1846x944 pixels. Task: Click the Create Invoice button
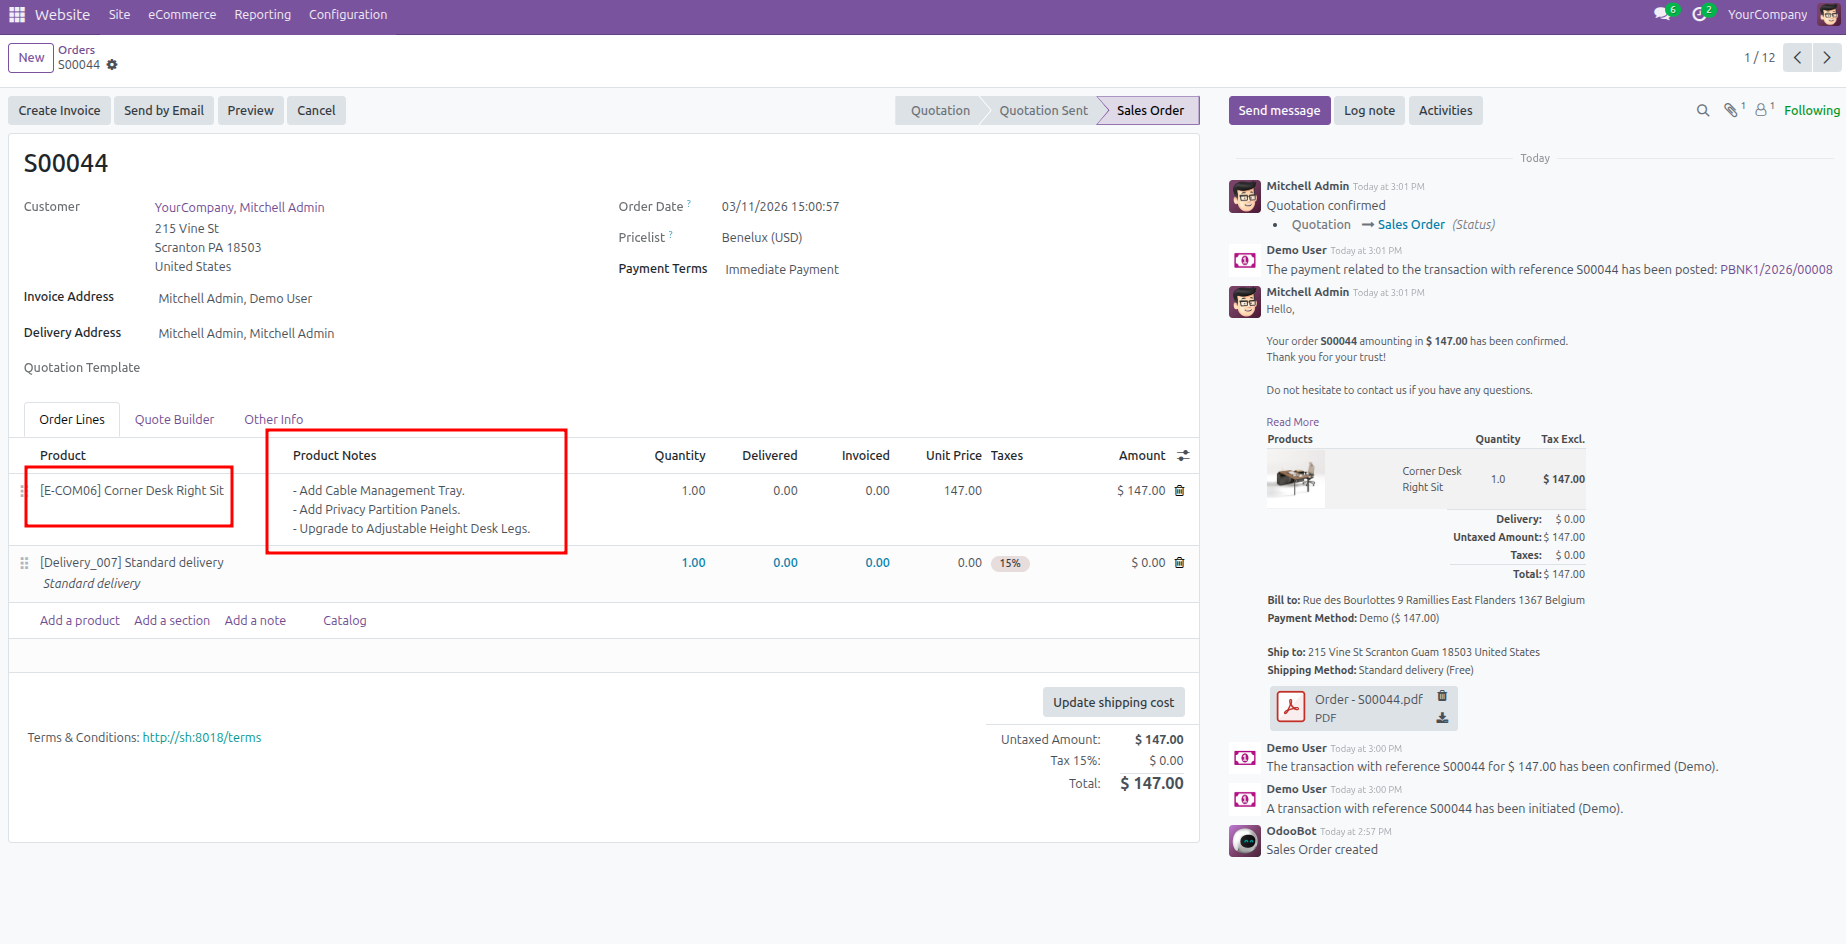point(59,111)
